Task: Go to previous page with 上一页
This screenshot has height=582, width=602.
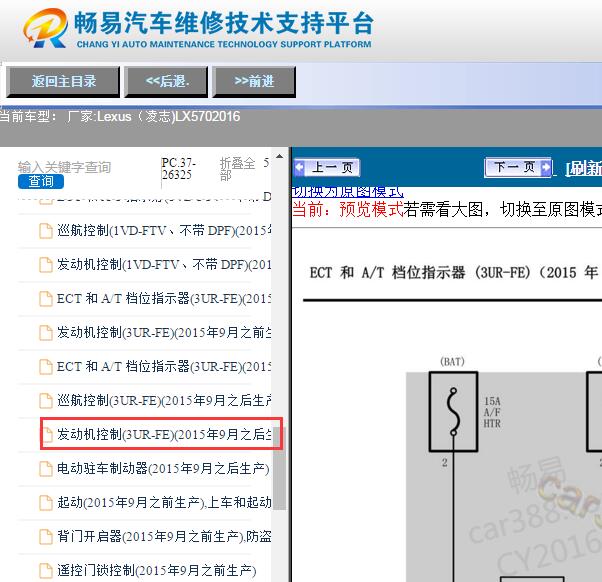Action: 327,168
